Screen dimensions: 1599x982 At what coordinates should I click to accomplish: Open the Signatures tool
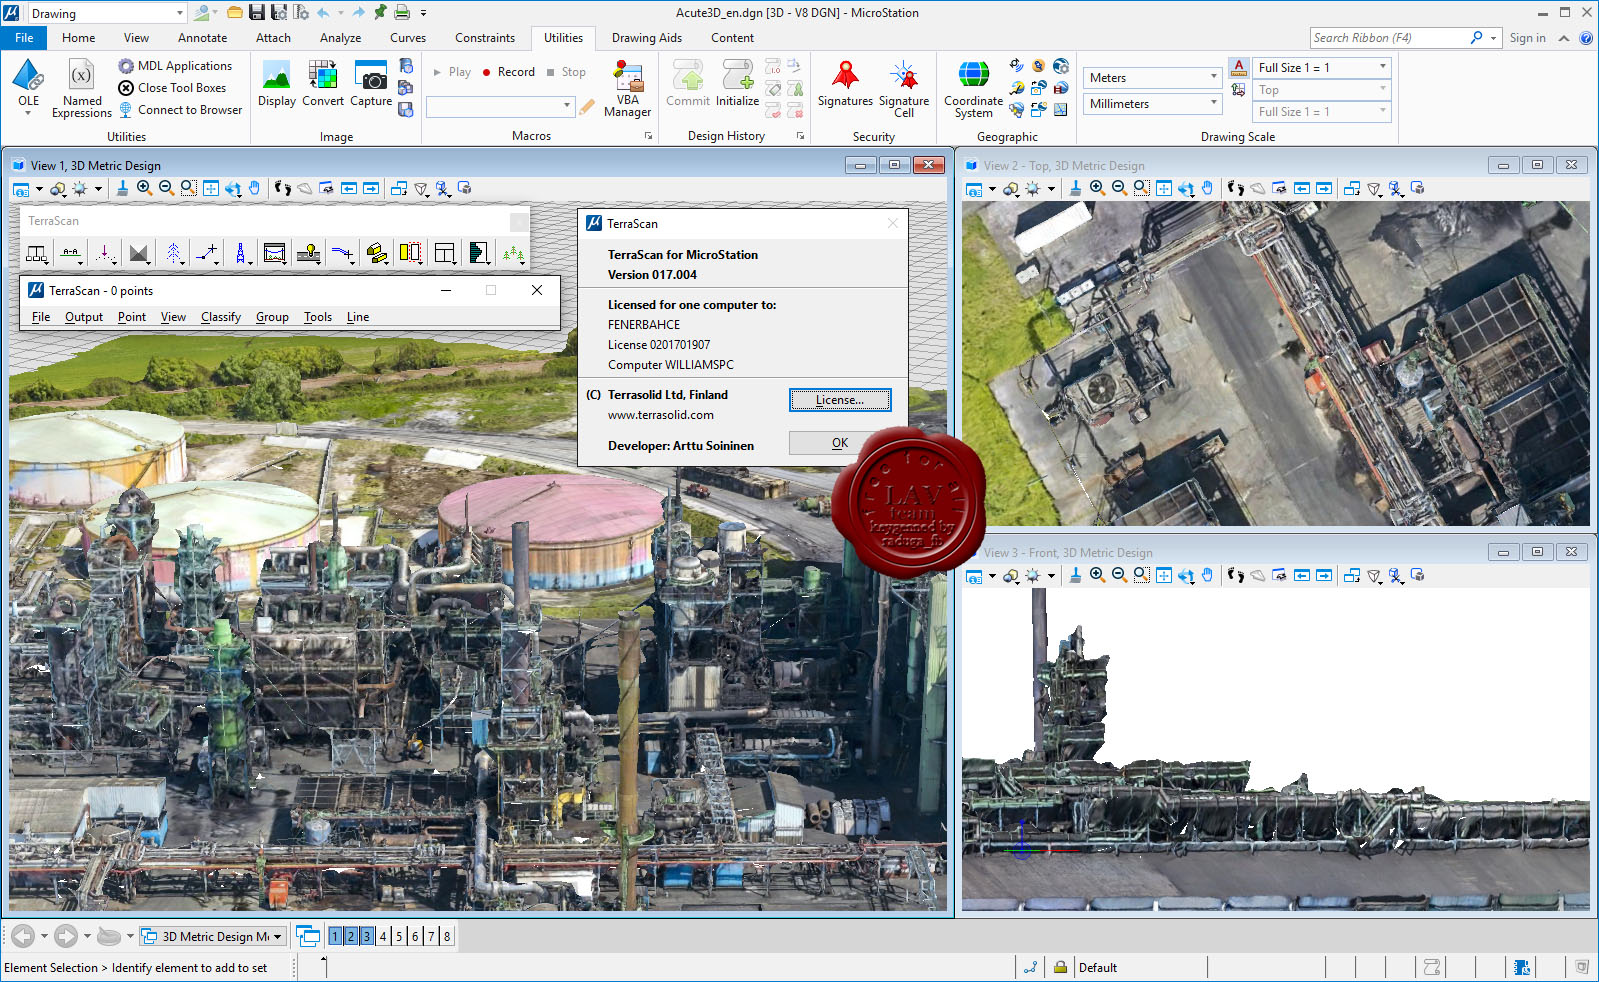(x=845, y=84)
